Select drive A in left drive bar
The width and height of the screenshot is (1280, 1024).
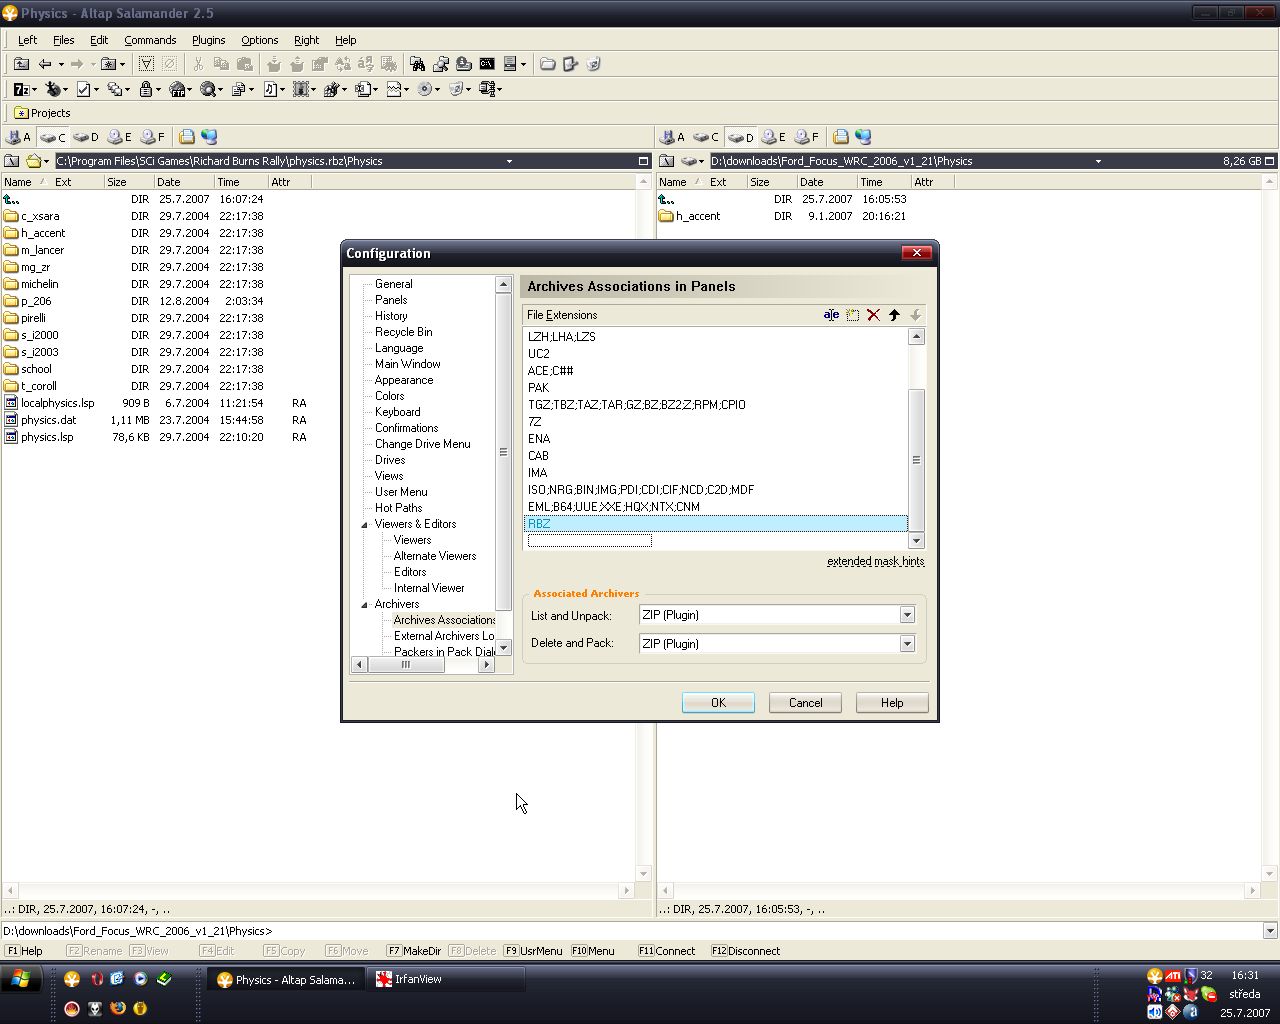[x=19, y=137]
